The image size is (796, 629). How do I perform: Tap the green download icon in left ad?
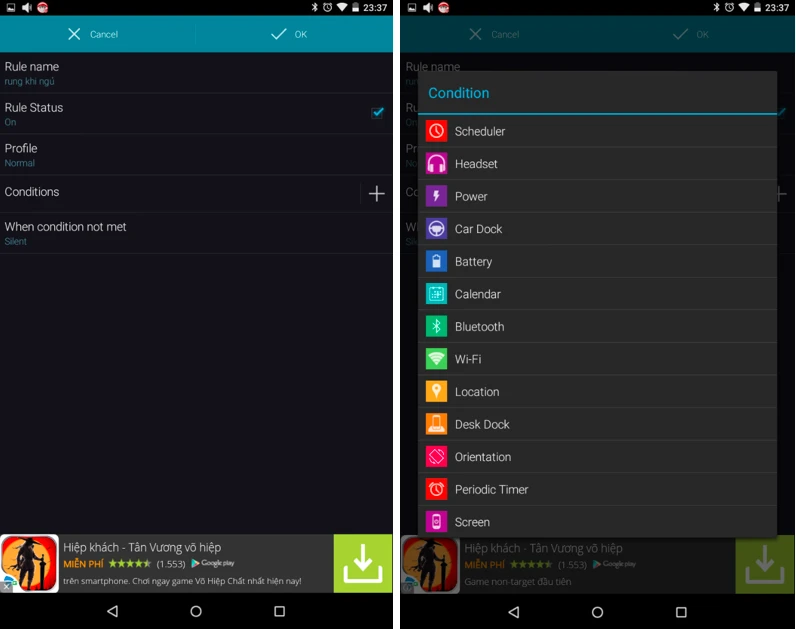[362, 563]
